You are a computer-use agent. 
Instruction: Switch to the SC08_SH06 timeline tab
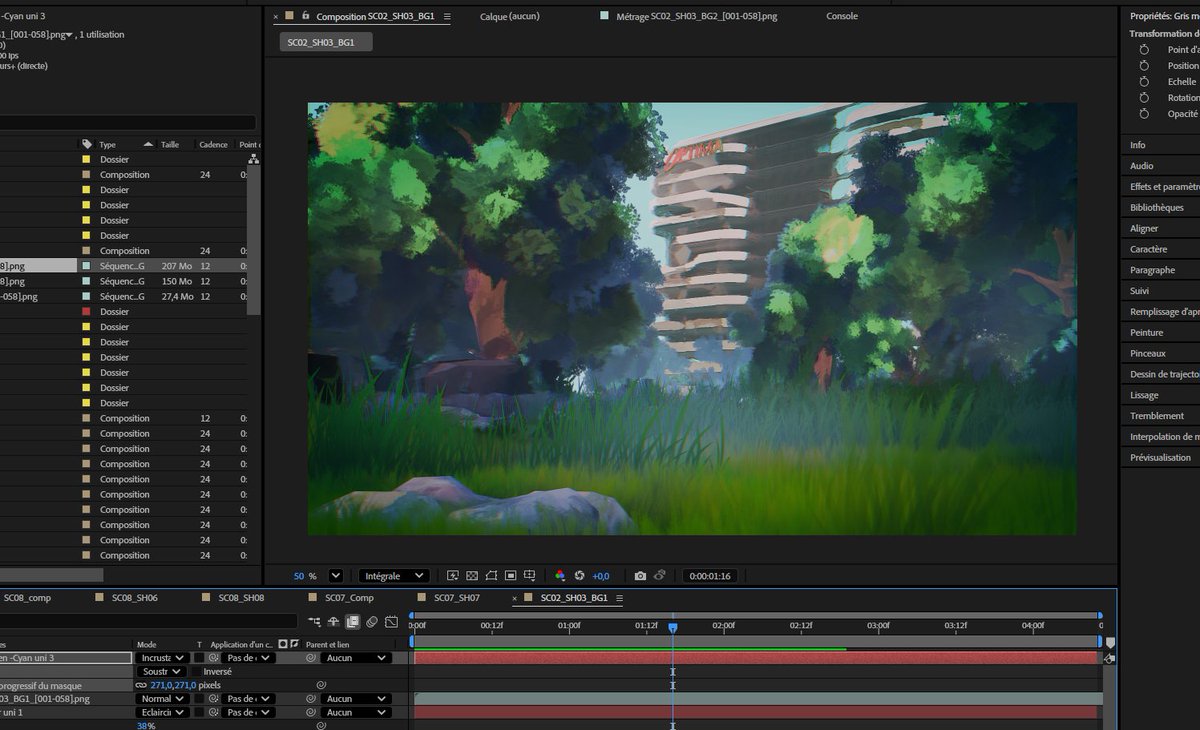134,598
